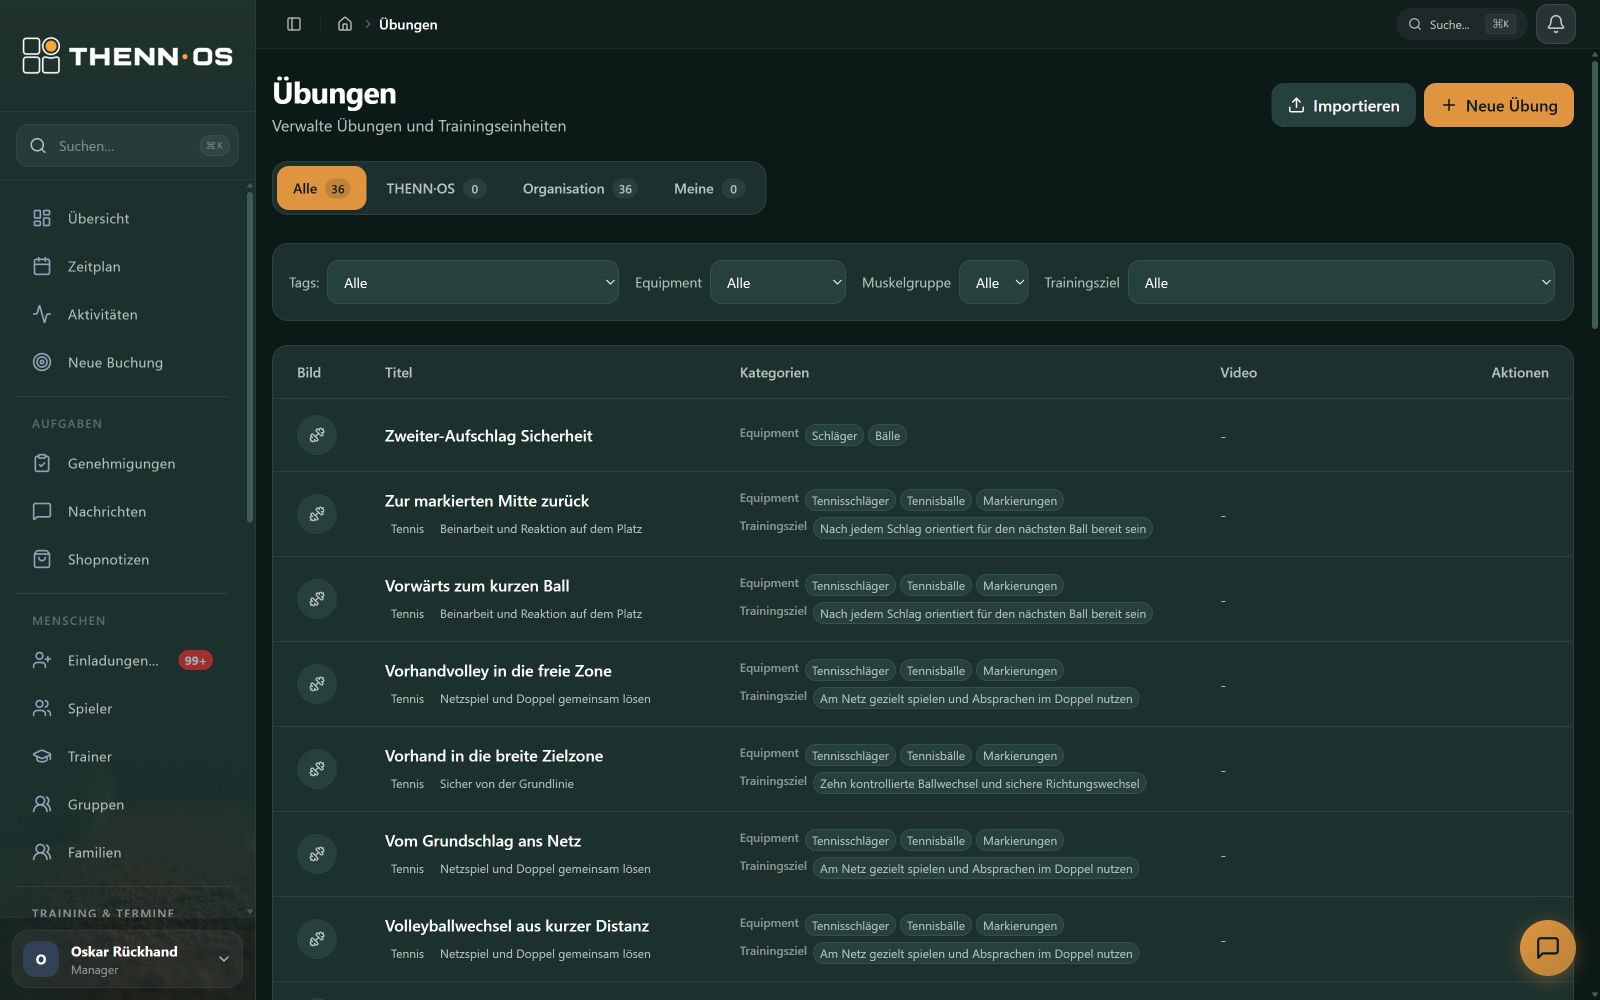
Task: Toggle the sidebar panel icon
Action: coord(294,24)
